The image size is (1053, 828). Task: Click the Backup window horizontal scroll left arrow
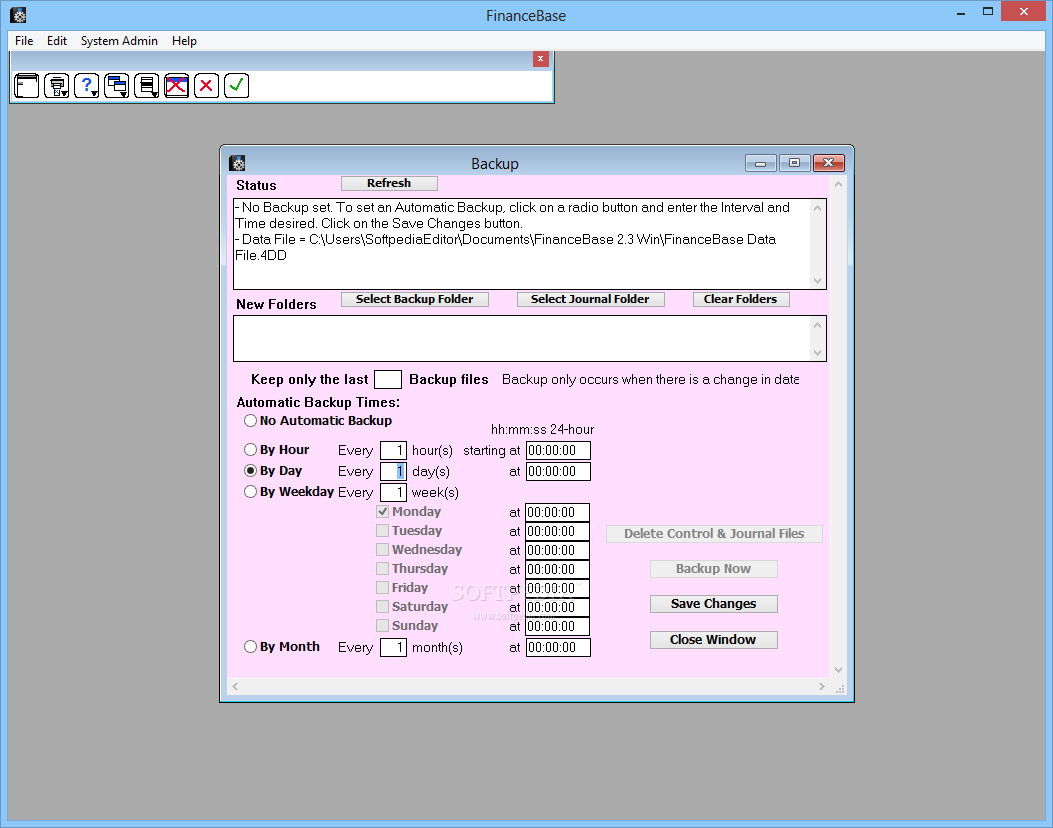[235, 686]
